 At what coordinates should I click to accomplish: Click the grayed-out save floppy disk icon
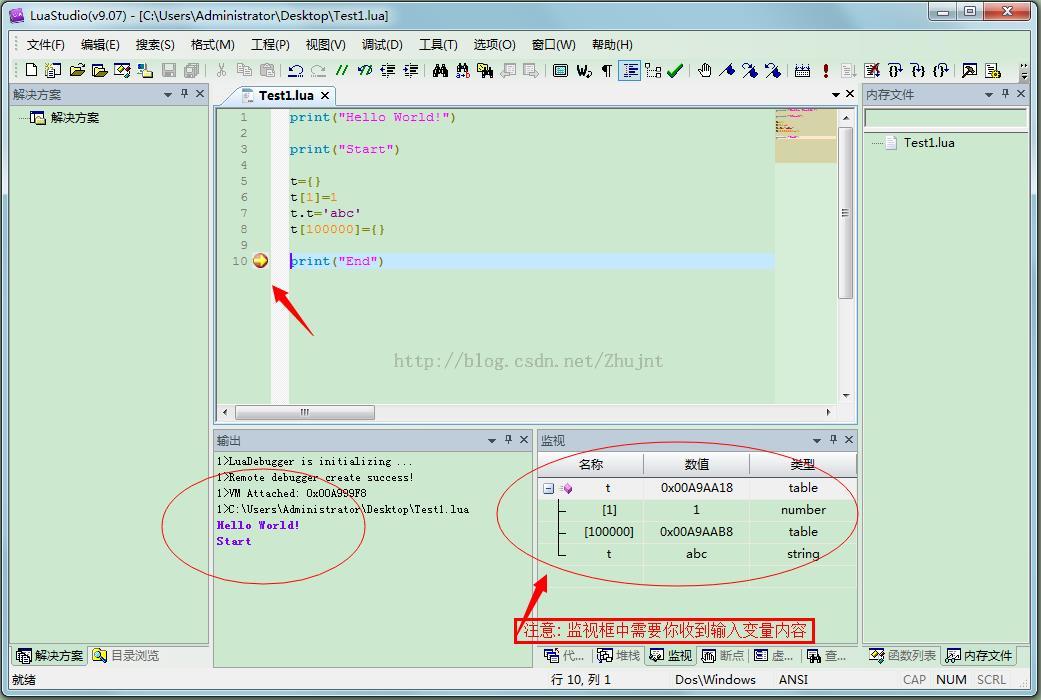169,70
